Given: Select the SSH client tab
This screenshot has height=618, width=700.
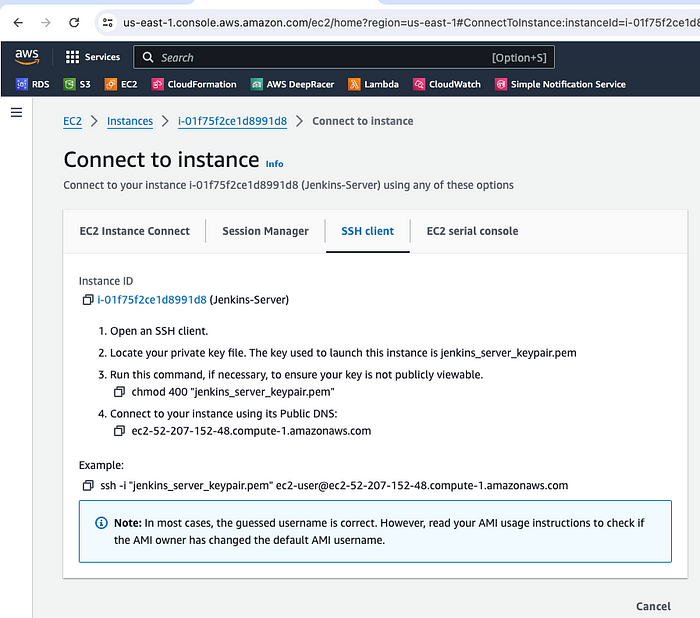Looking at the screenshot, I should (367, 231).
